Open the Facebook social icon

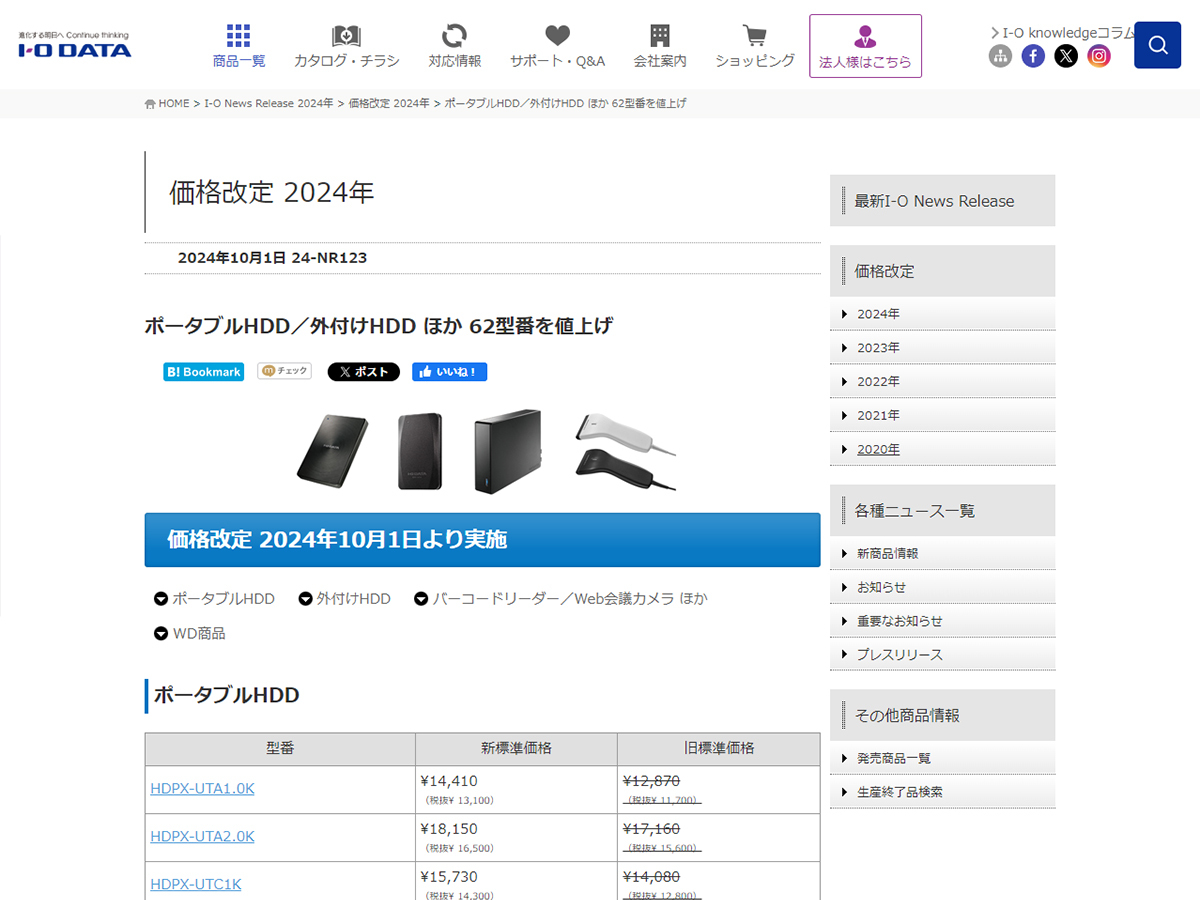[1033, 56]
